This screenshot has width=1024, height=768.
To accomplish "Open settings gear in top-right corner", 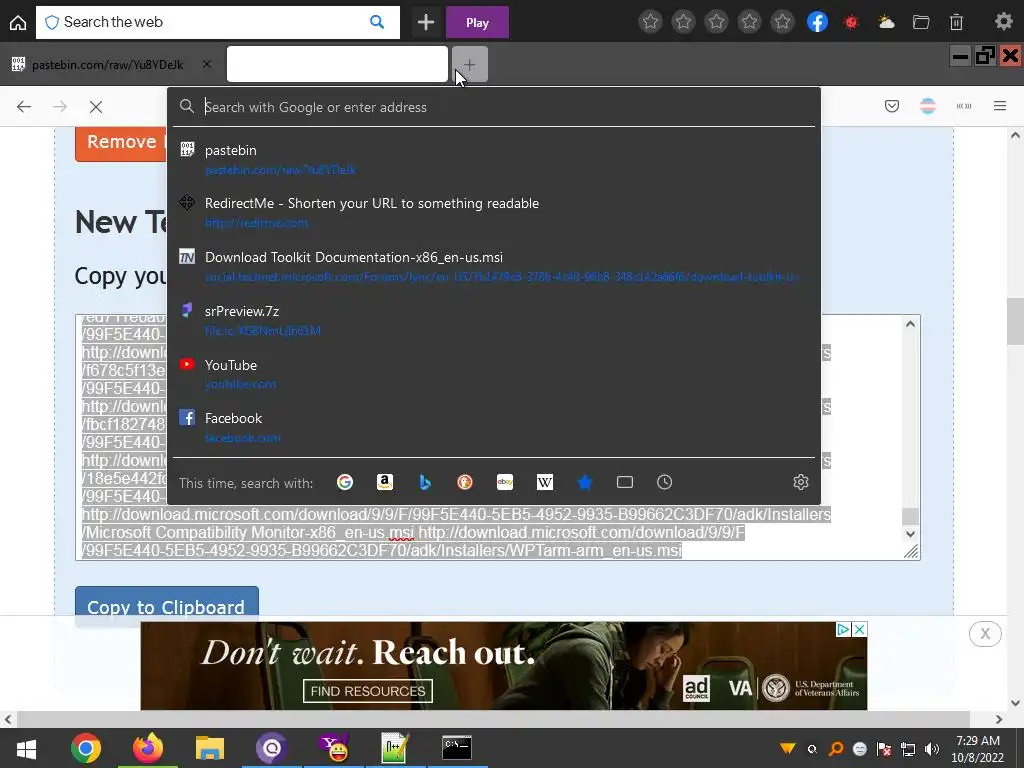I will [1003, 22].
